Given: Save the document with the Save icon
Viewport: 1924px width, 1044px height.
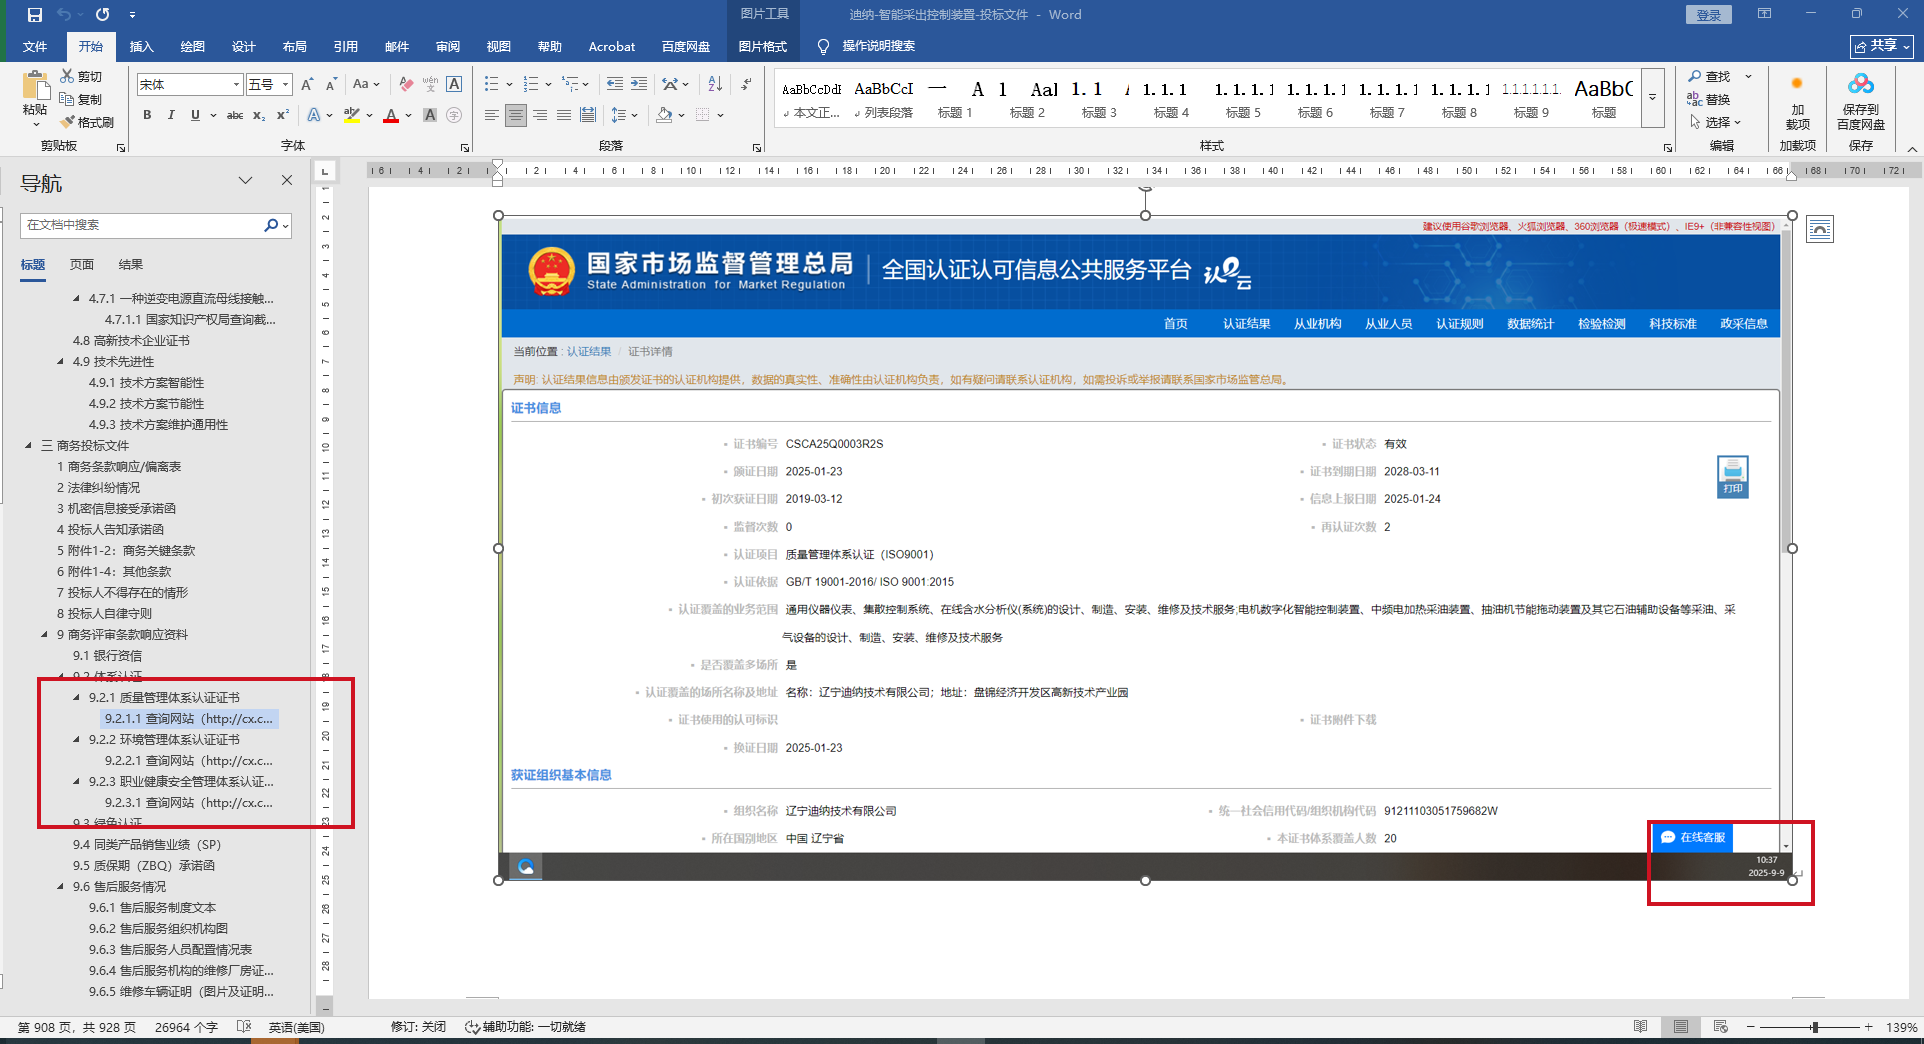Looking at the screenshot, I should click(34, 15).
